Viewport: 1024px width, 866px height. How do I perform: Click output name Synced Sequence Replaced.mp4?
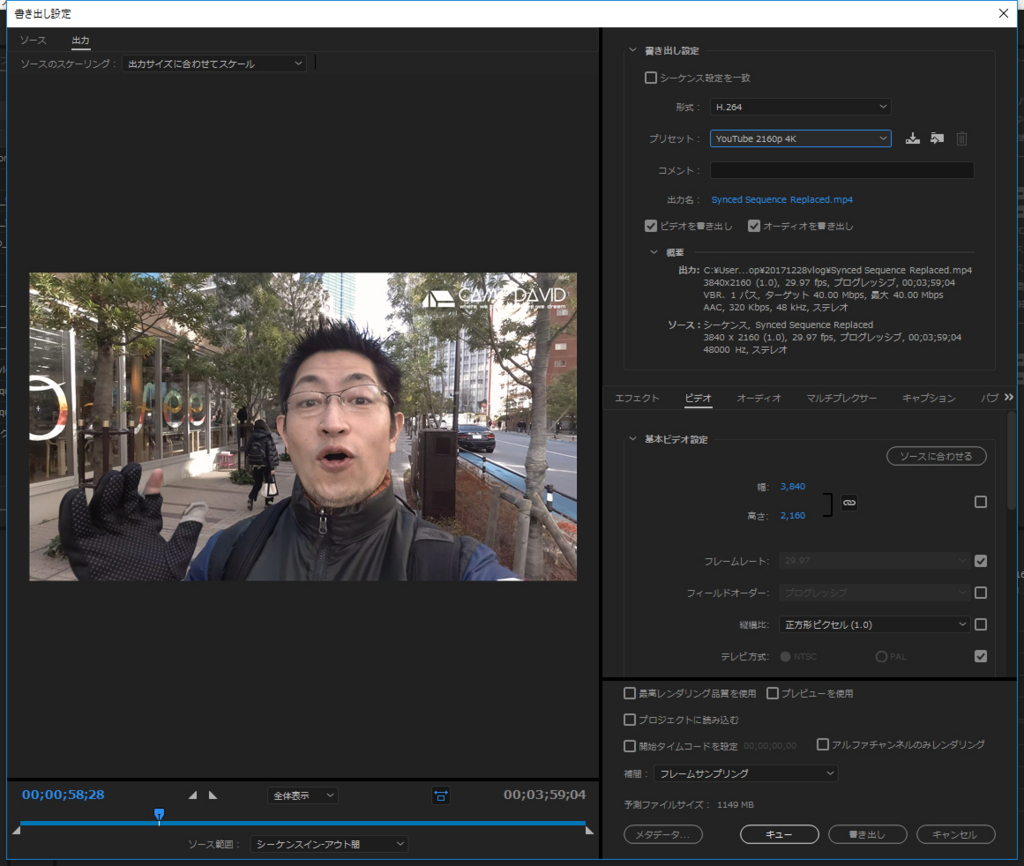pos(782,199)
